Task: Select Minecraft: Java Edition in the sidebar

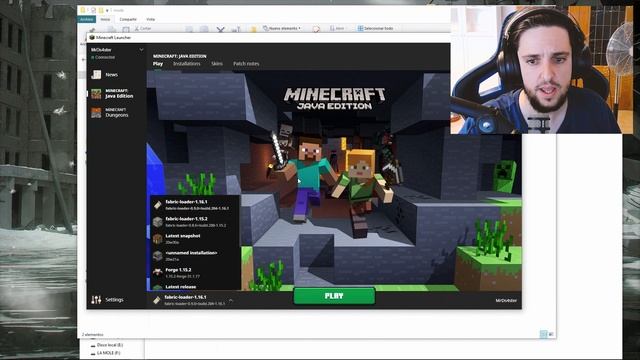Action: coord(113,93)
